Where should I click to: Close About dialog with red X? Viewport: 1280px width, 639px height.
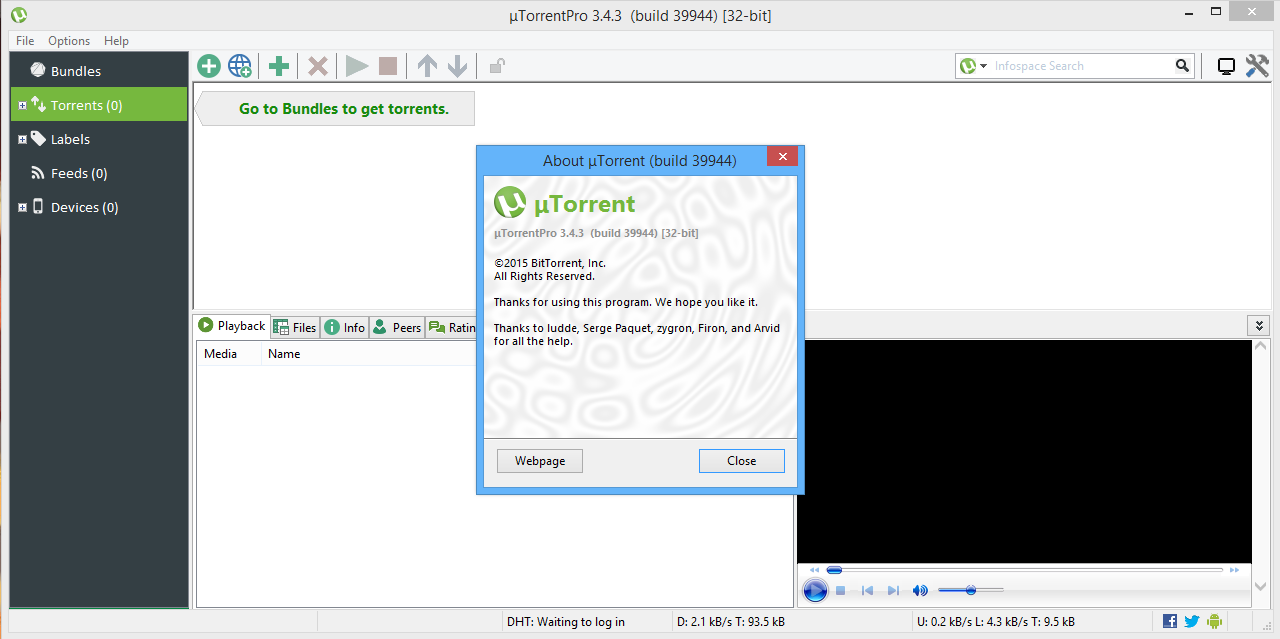pyautogui.click(x=782, y=157)
